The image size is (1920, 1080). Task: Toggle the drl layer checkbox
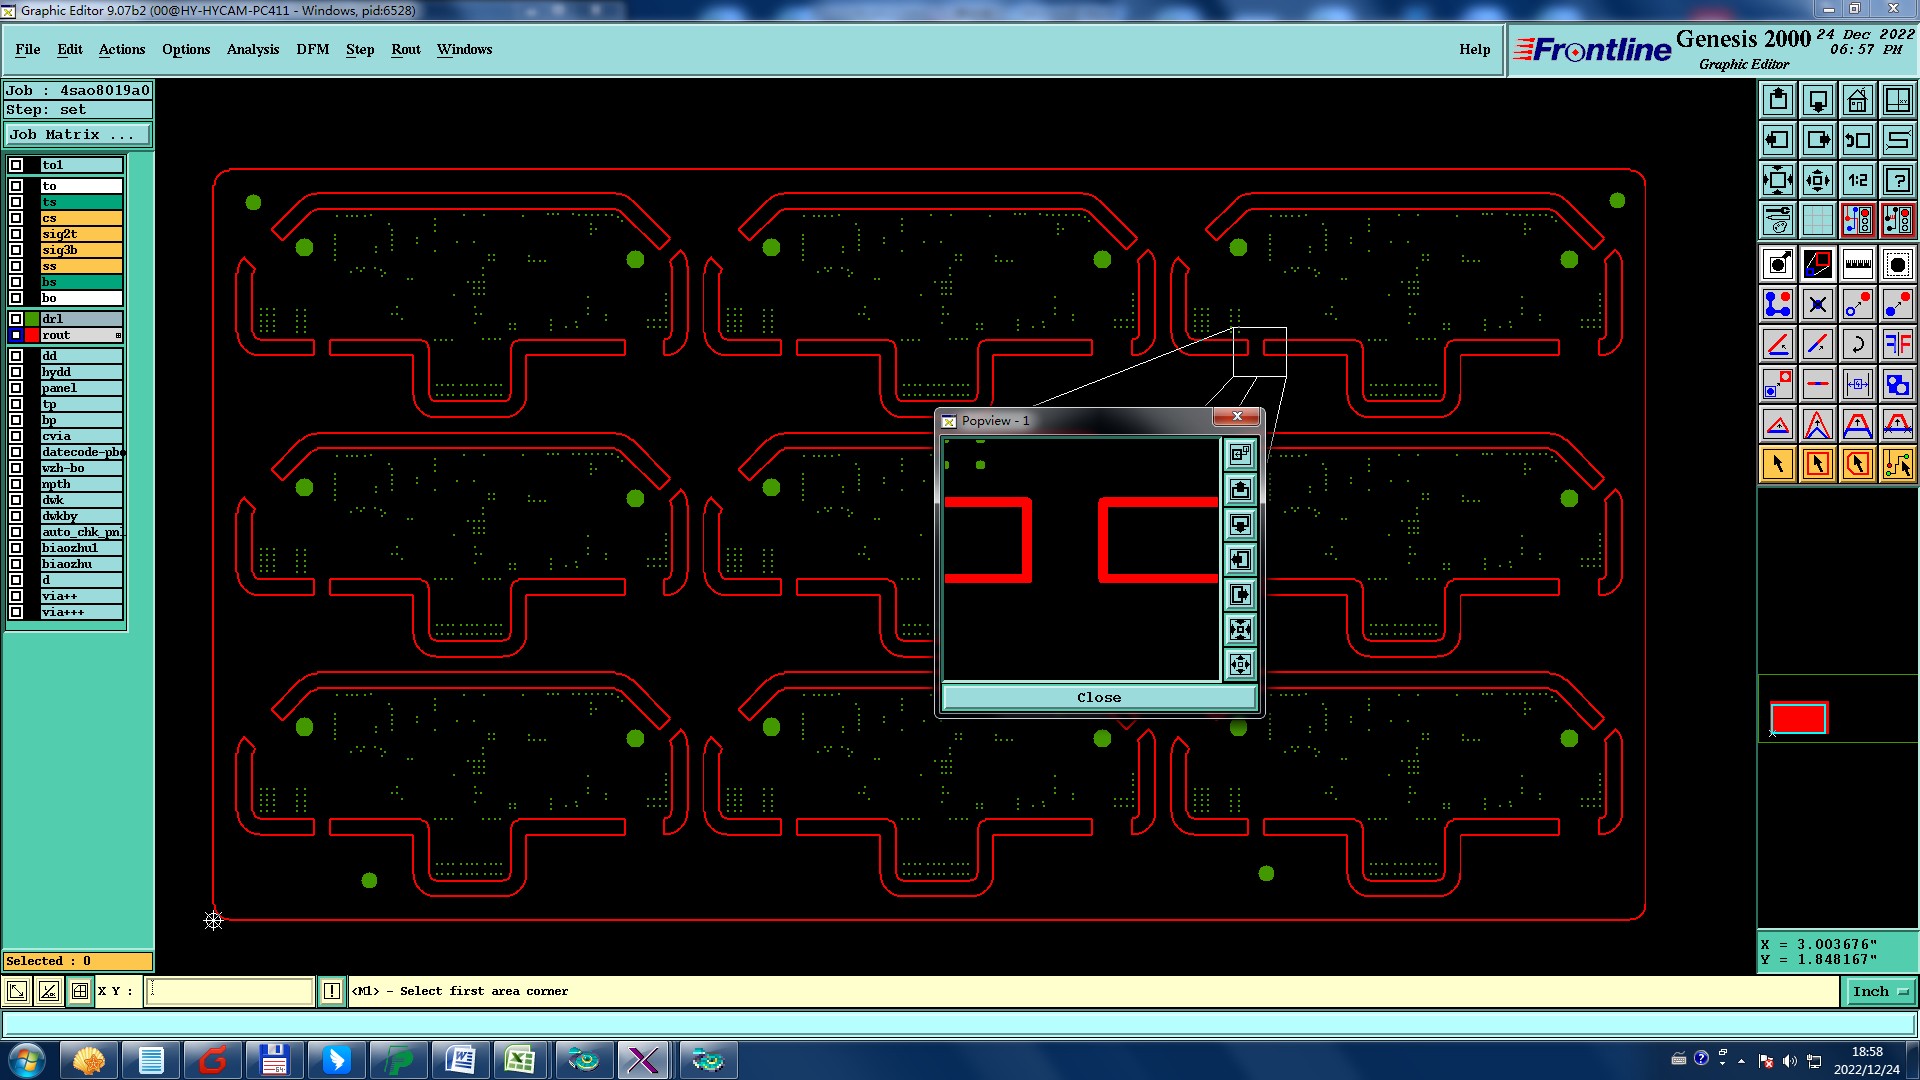(16, 319)
